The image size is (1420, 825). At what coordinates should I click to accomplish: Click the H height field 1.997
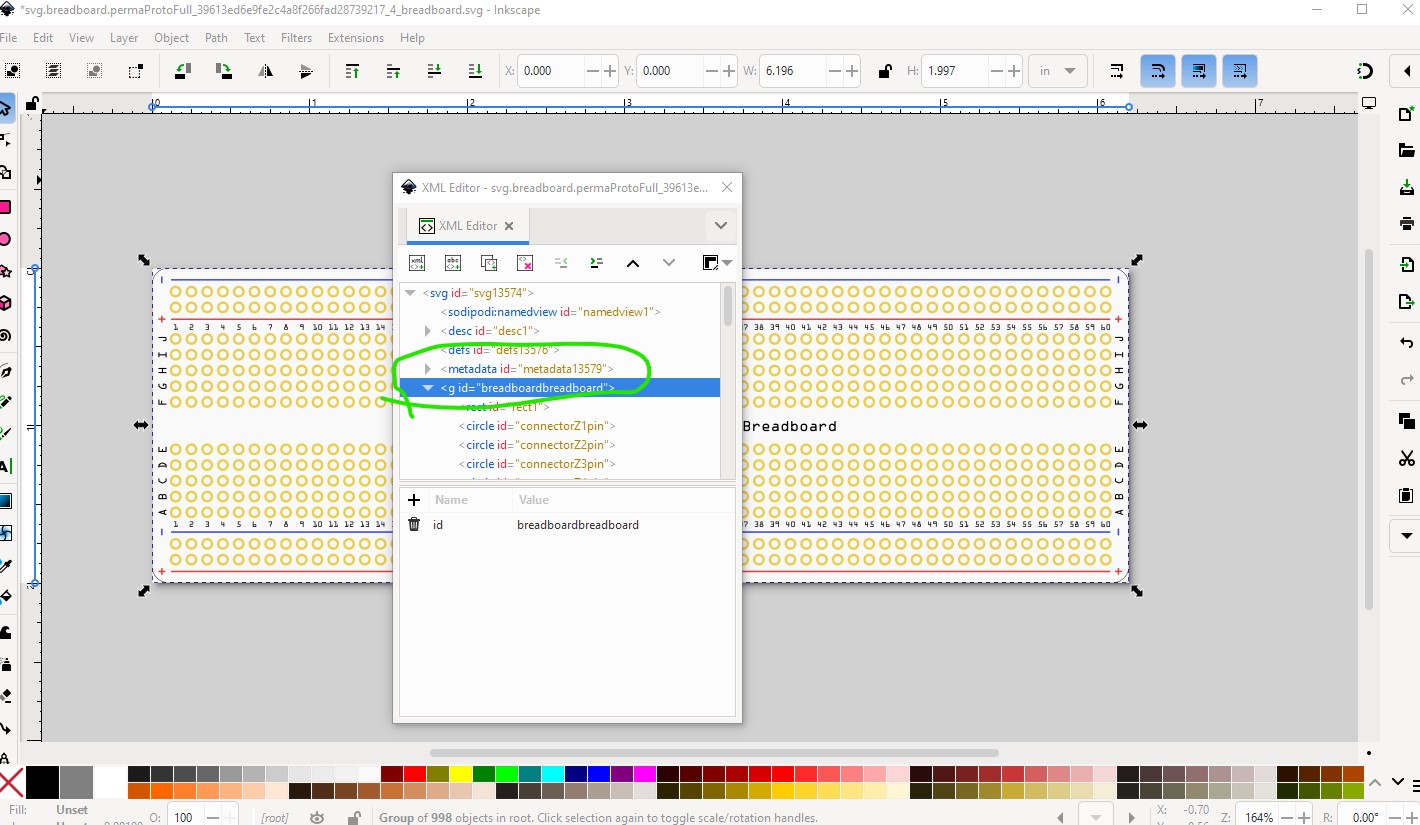pos(953,71)
